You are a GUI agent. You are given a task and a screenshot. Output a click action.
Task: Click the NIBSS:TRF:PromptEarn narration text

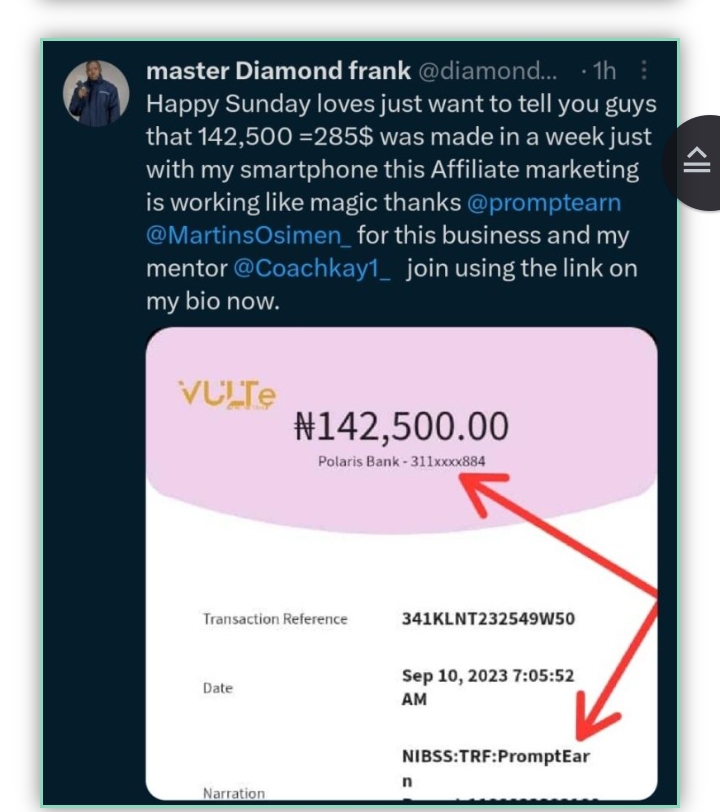[x=496, y=768]
